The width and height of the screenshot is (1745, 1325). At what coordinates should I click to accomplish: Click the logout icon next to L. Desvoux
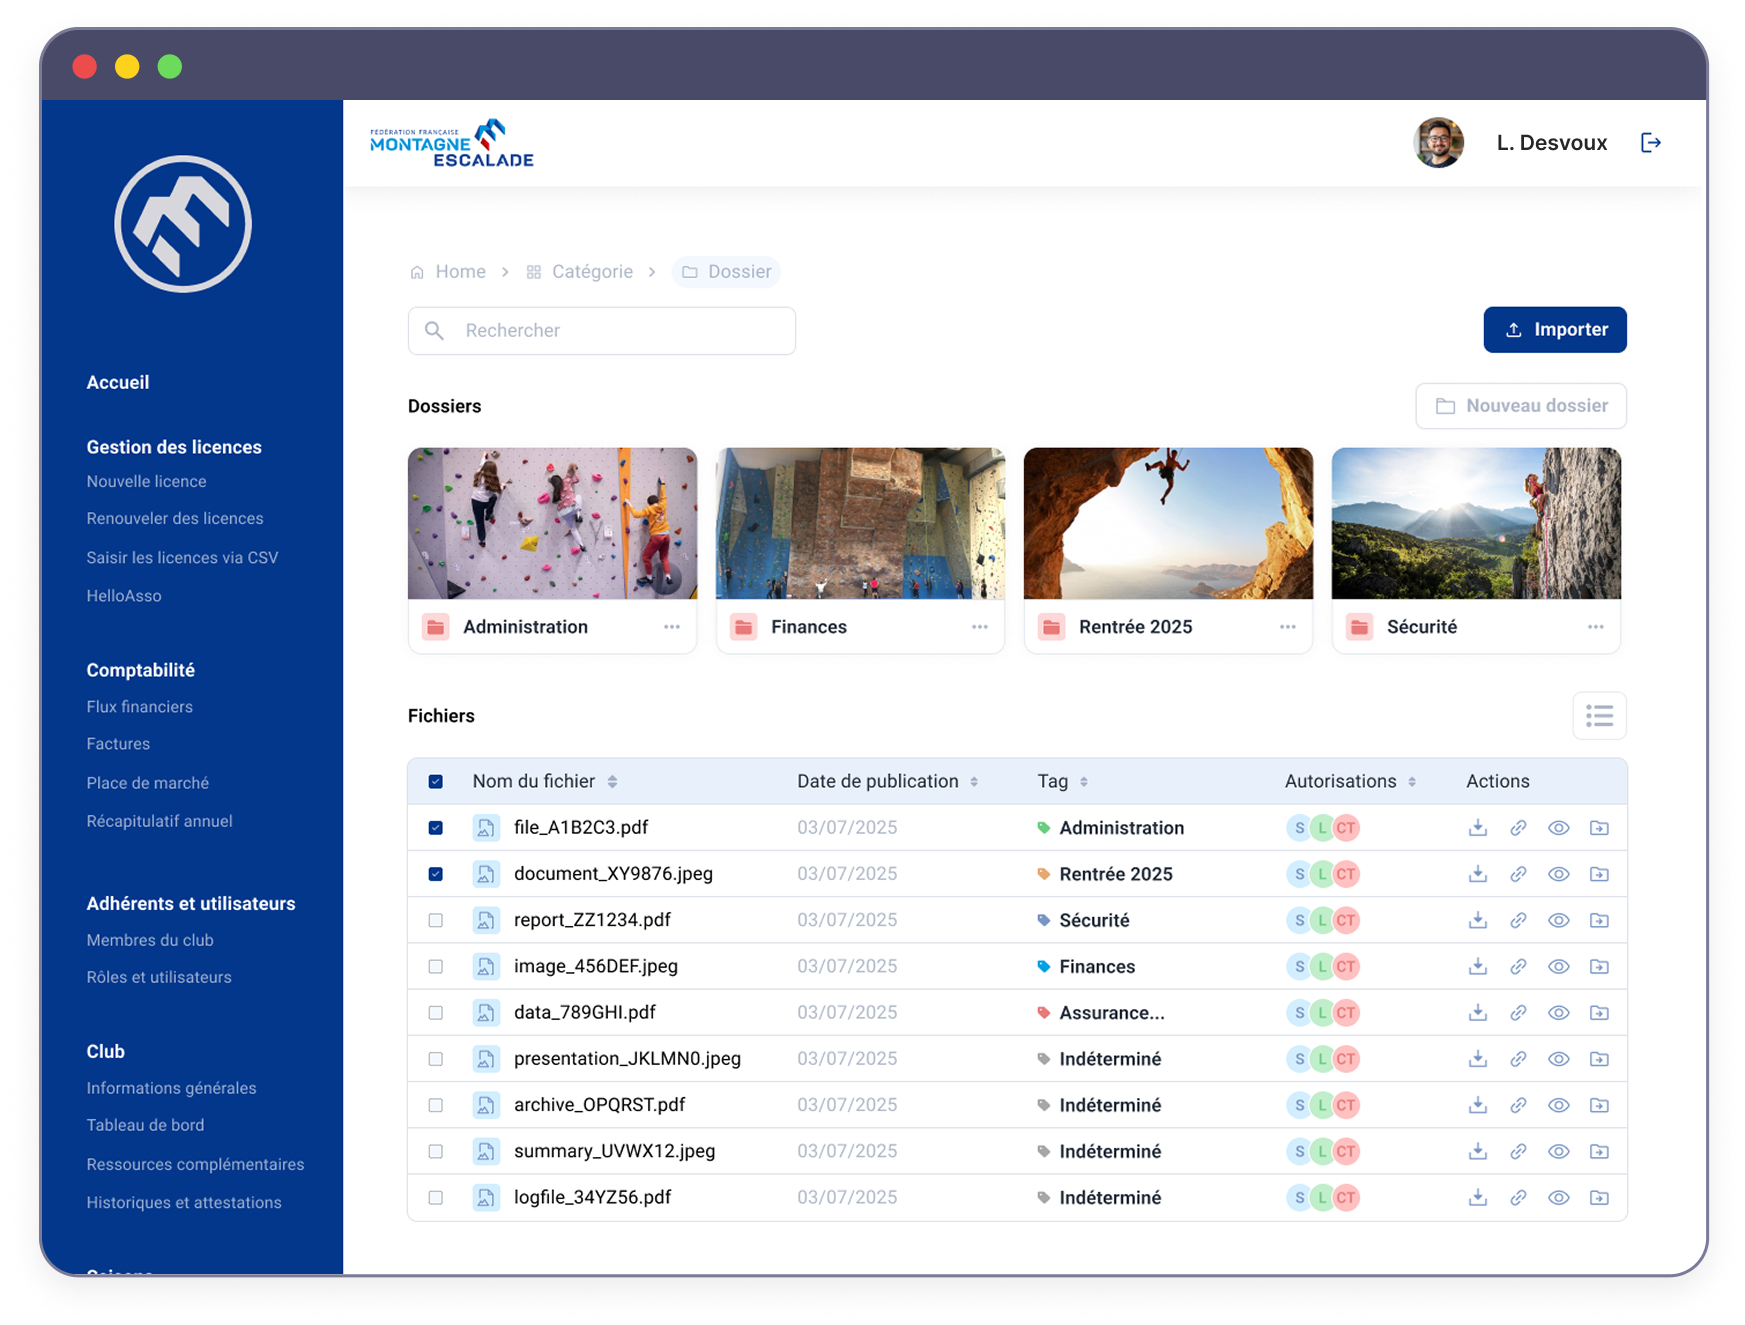click(1651, 143)
